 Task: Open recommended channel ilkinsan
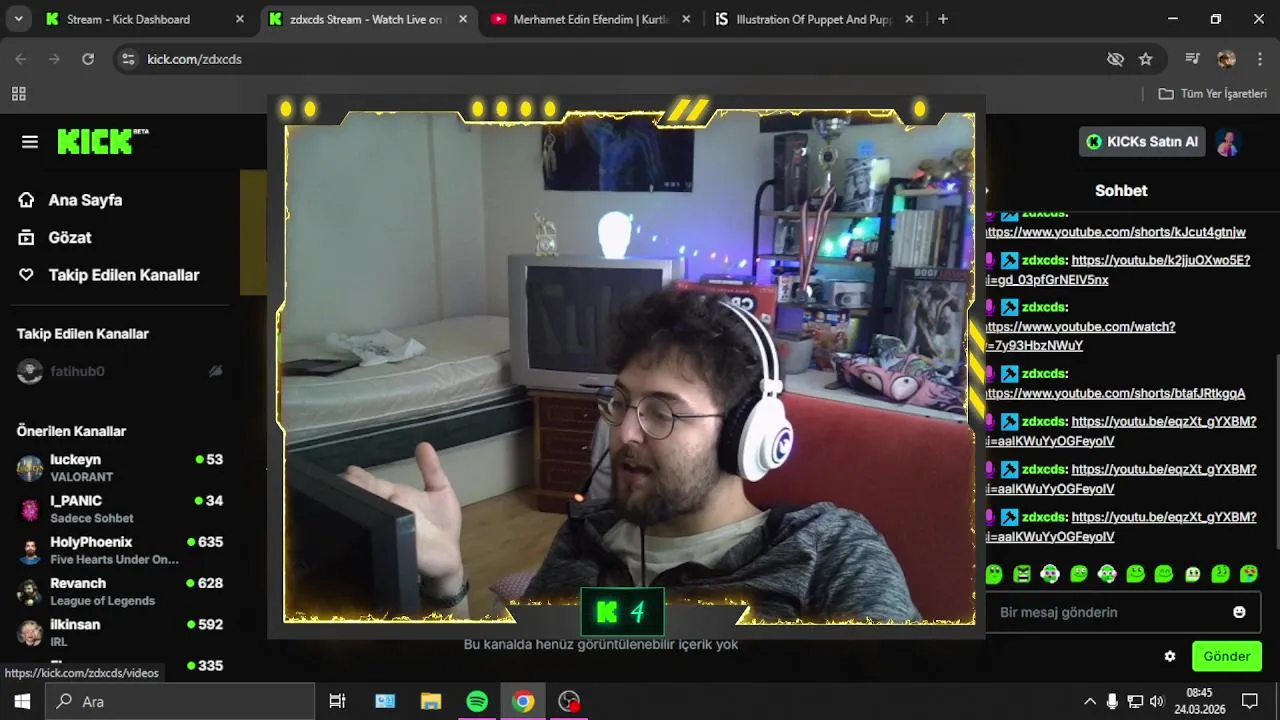point(120,632)
